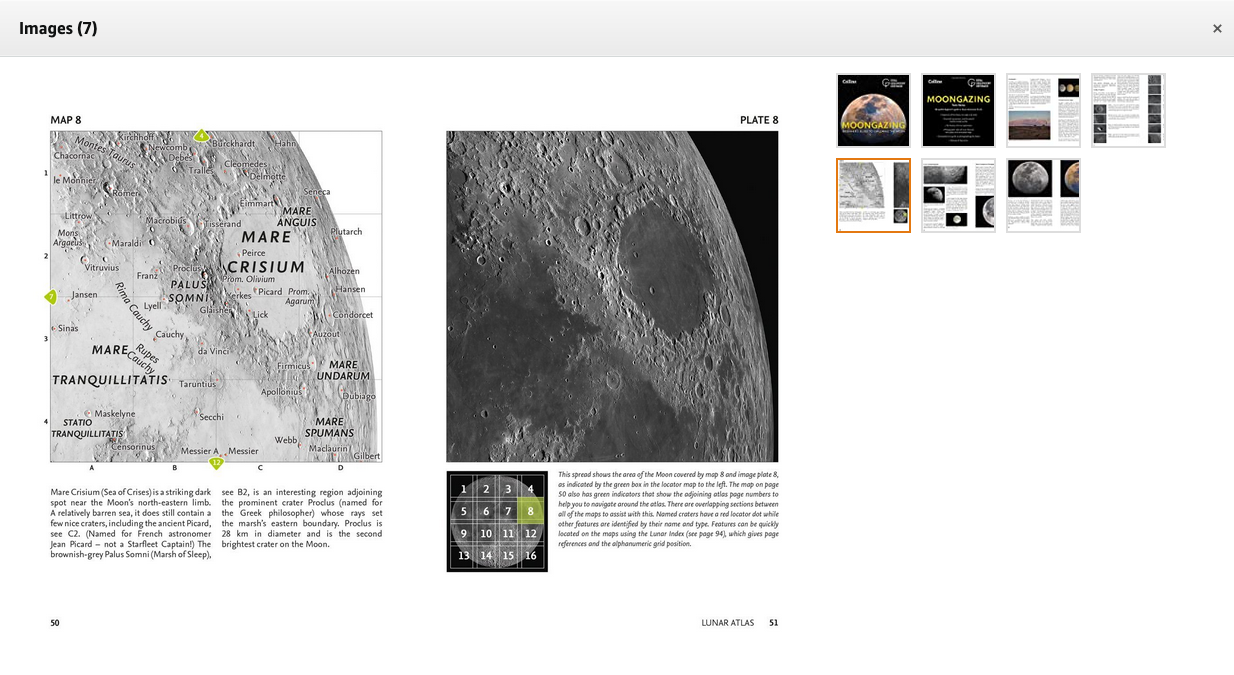The image size is (1234, 675).
Task: Select cell 1 in the plate locator grid
Action: tap(463, 488)
